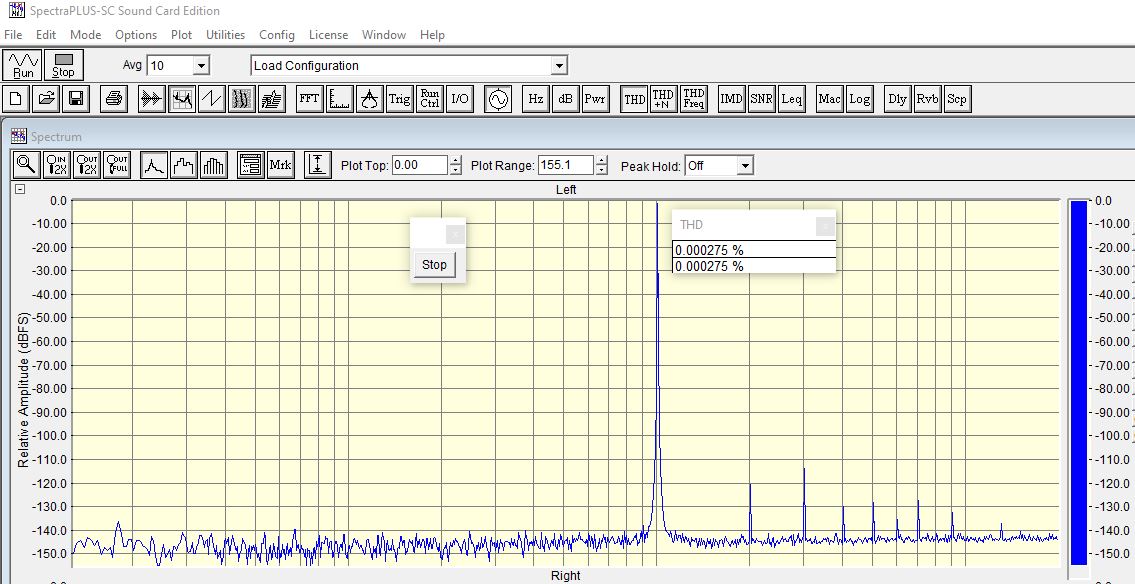Create a new file with blank page icon
The width and height of the screenshot is (1135, 584).
16,98
